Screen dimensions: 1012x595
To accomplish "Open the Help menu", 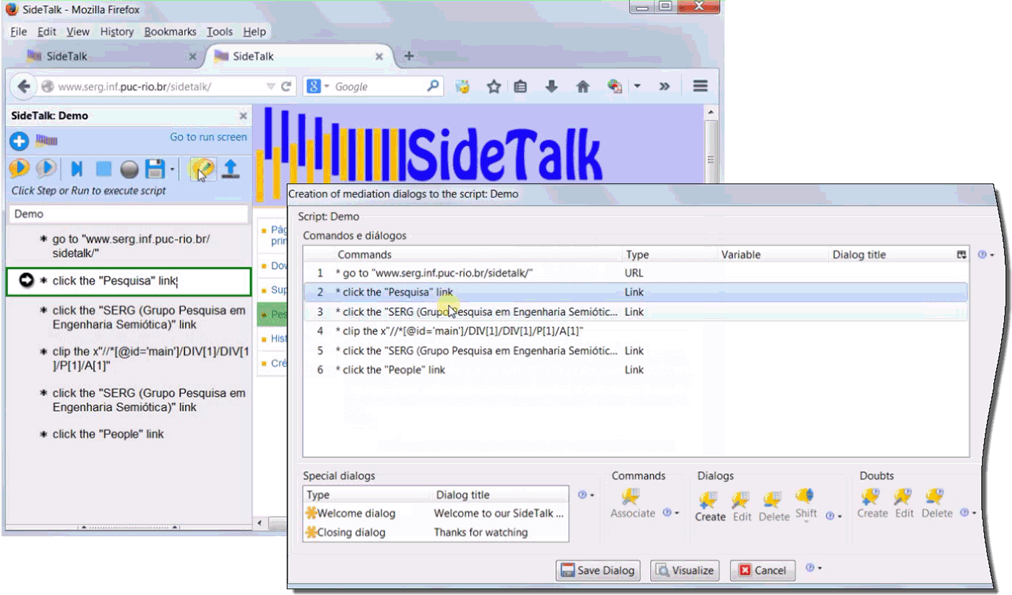I will 254,32.
